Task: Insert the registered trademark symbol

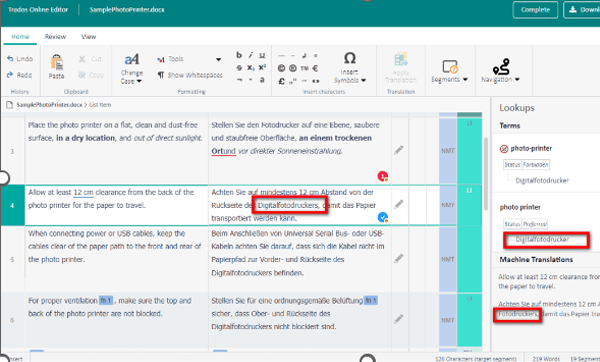Action: 293,68
